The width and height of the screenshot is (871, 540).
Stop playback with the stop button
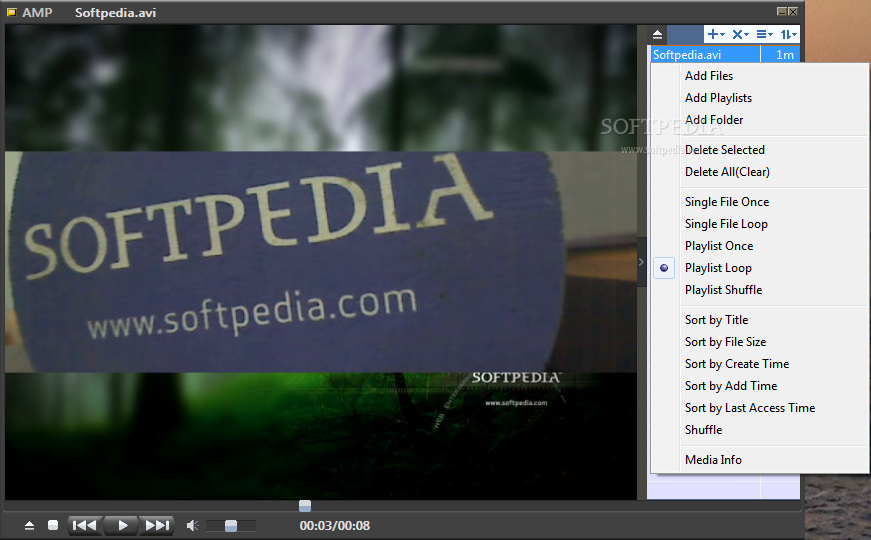click(x=53, y=525)
